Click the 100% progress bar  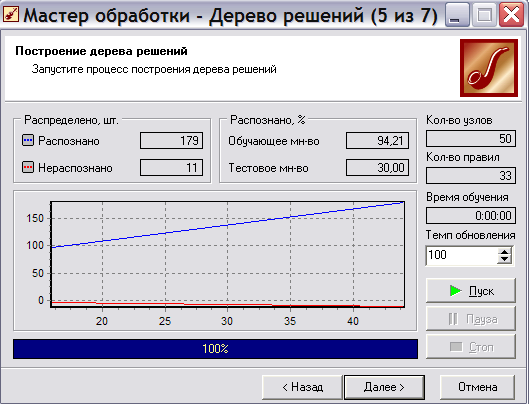pyautogui.click(x=215, y=349)
